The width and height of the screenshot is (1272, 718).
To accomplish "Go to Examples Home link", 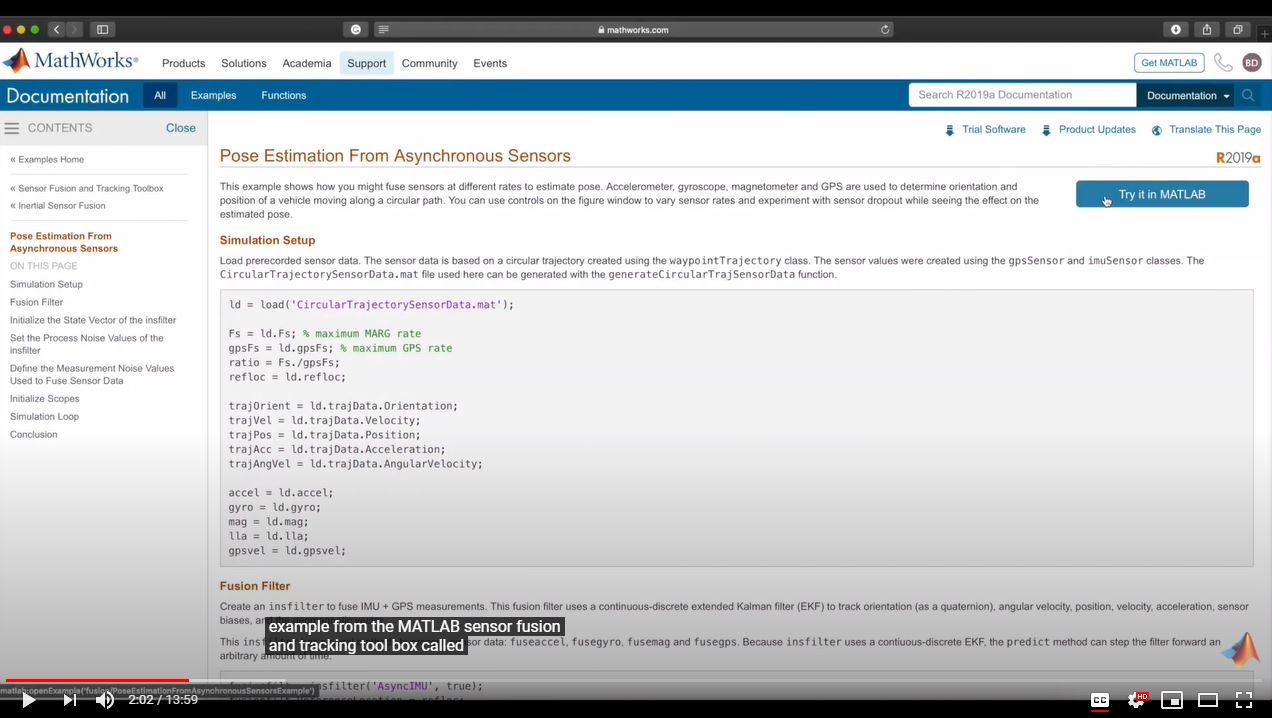I will (x=47, y=160).
